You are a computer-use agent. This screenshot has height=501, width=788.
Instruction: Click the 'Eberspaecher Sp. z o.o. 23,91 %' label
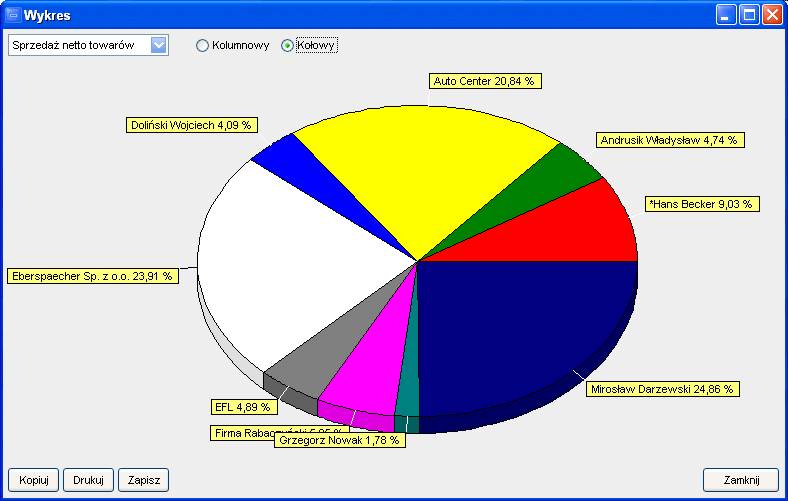click(x=93, y=276)
